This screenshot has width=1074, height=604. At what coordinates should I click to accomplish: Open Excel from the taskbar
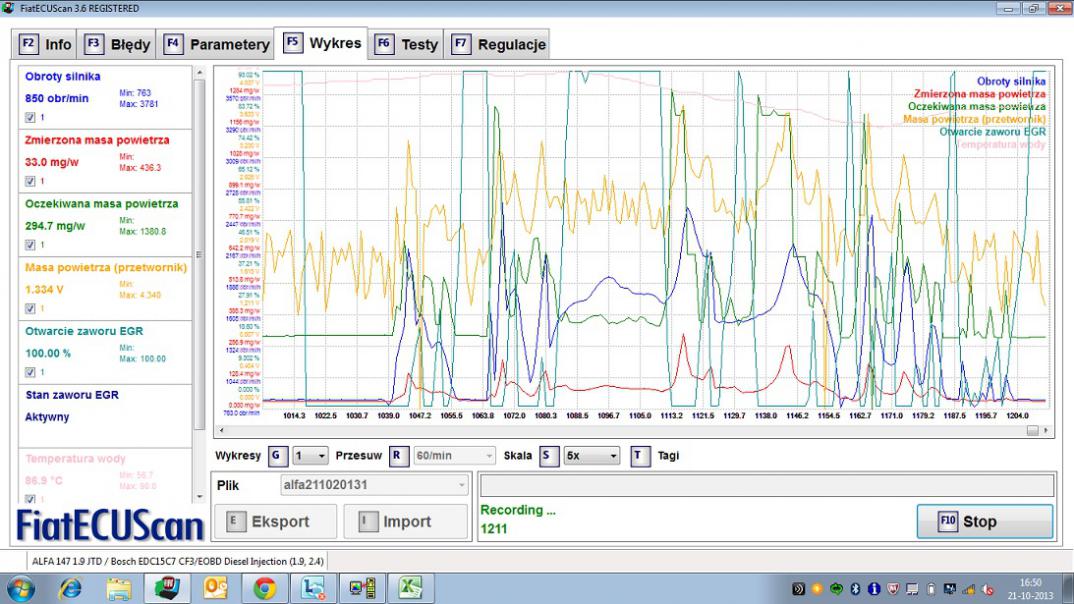click(410, 588)
